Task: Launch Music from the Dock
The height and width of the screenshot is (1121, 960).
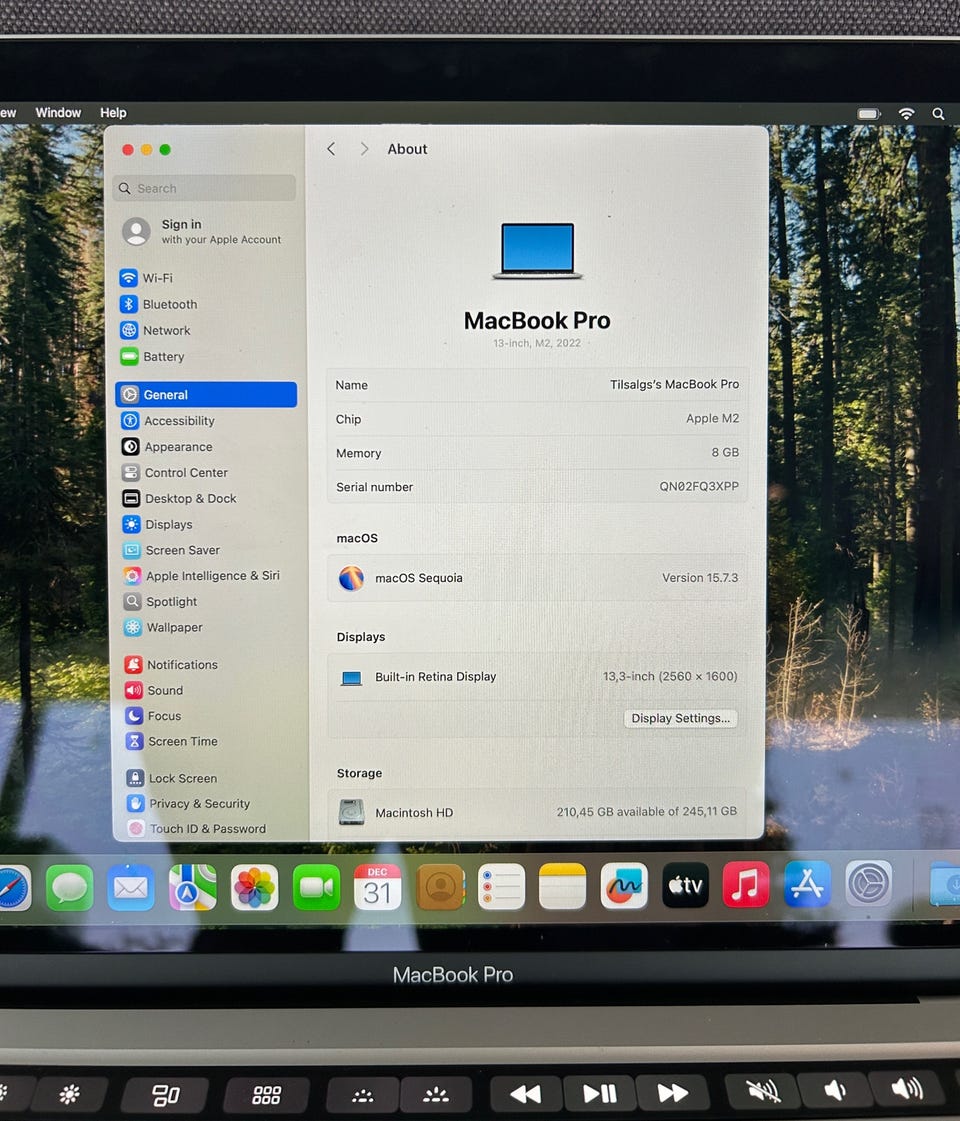Action: [746, 884]
